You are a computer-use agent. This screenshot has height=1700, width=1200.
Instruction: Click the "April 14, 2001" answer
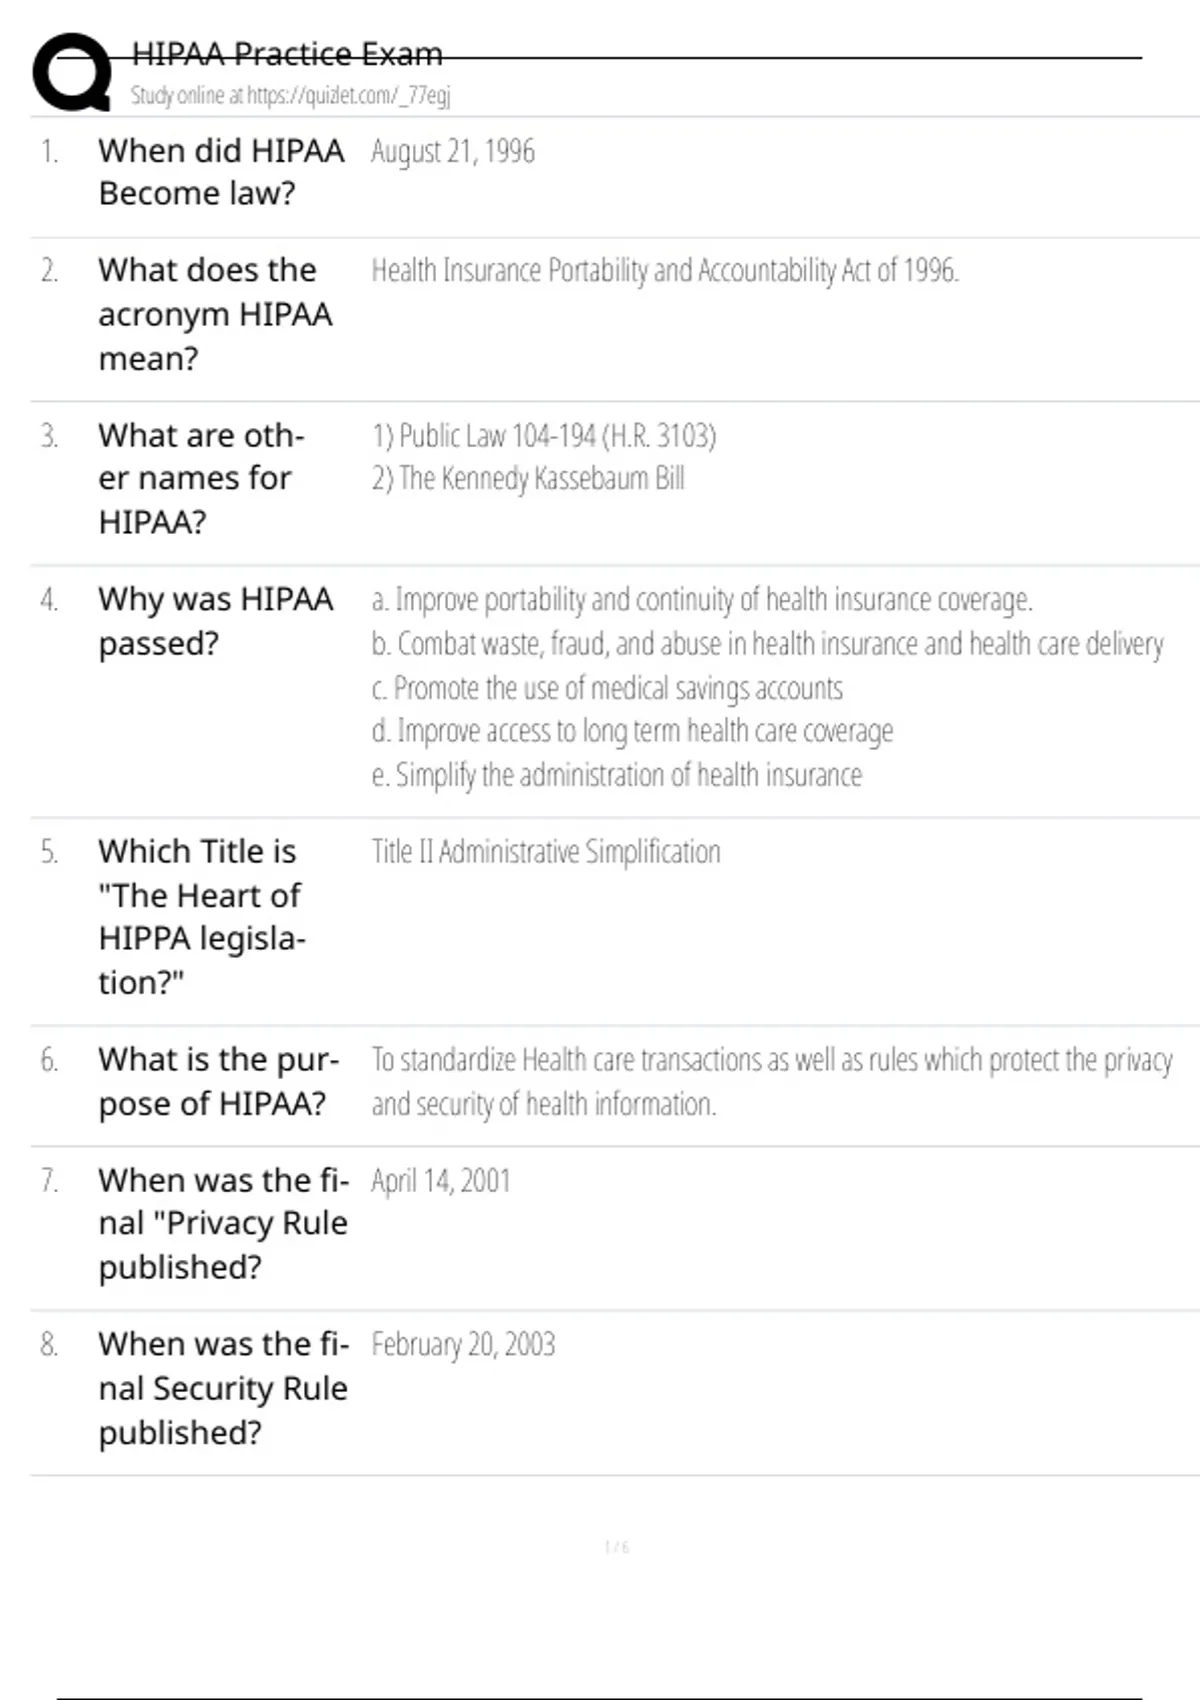tap(441, 1181)
